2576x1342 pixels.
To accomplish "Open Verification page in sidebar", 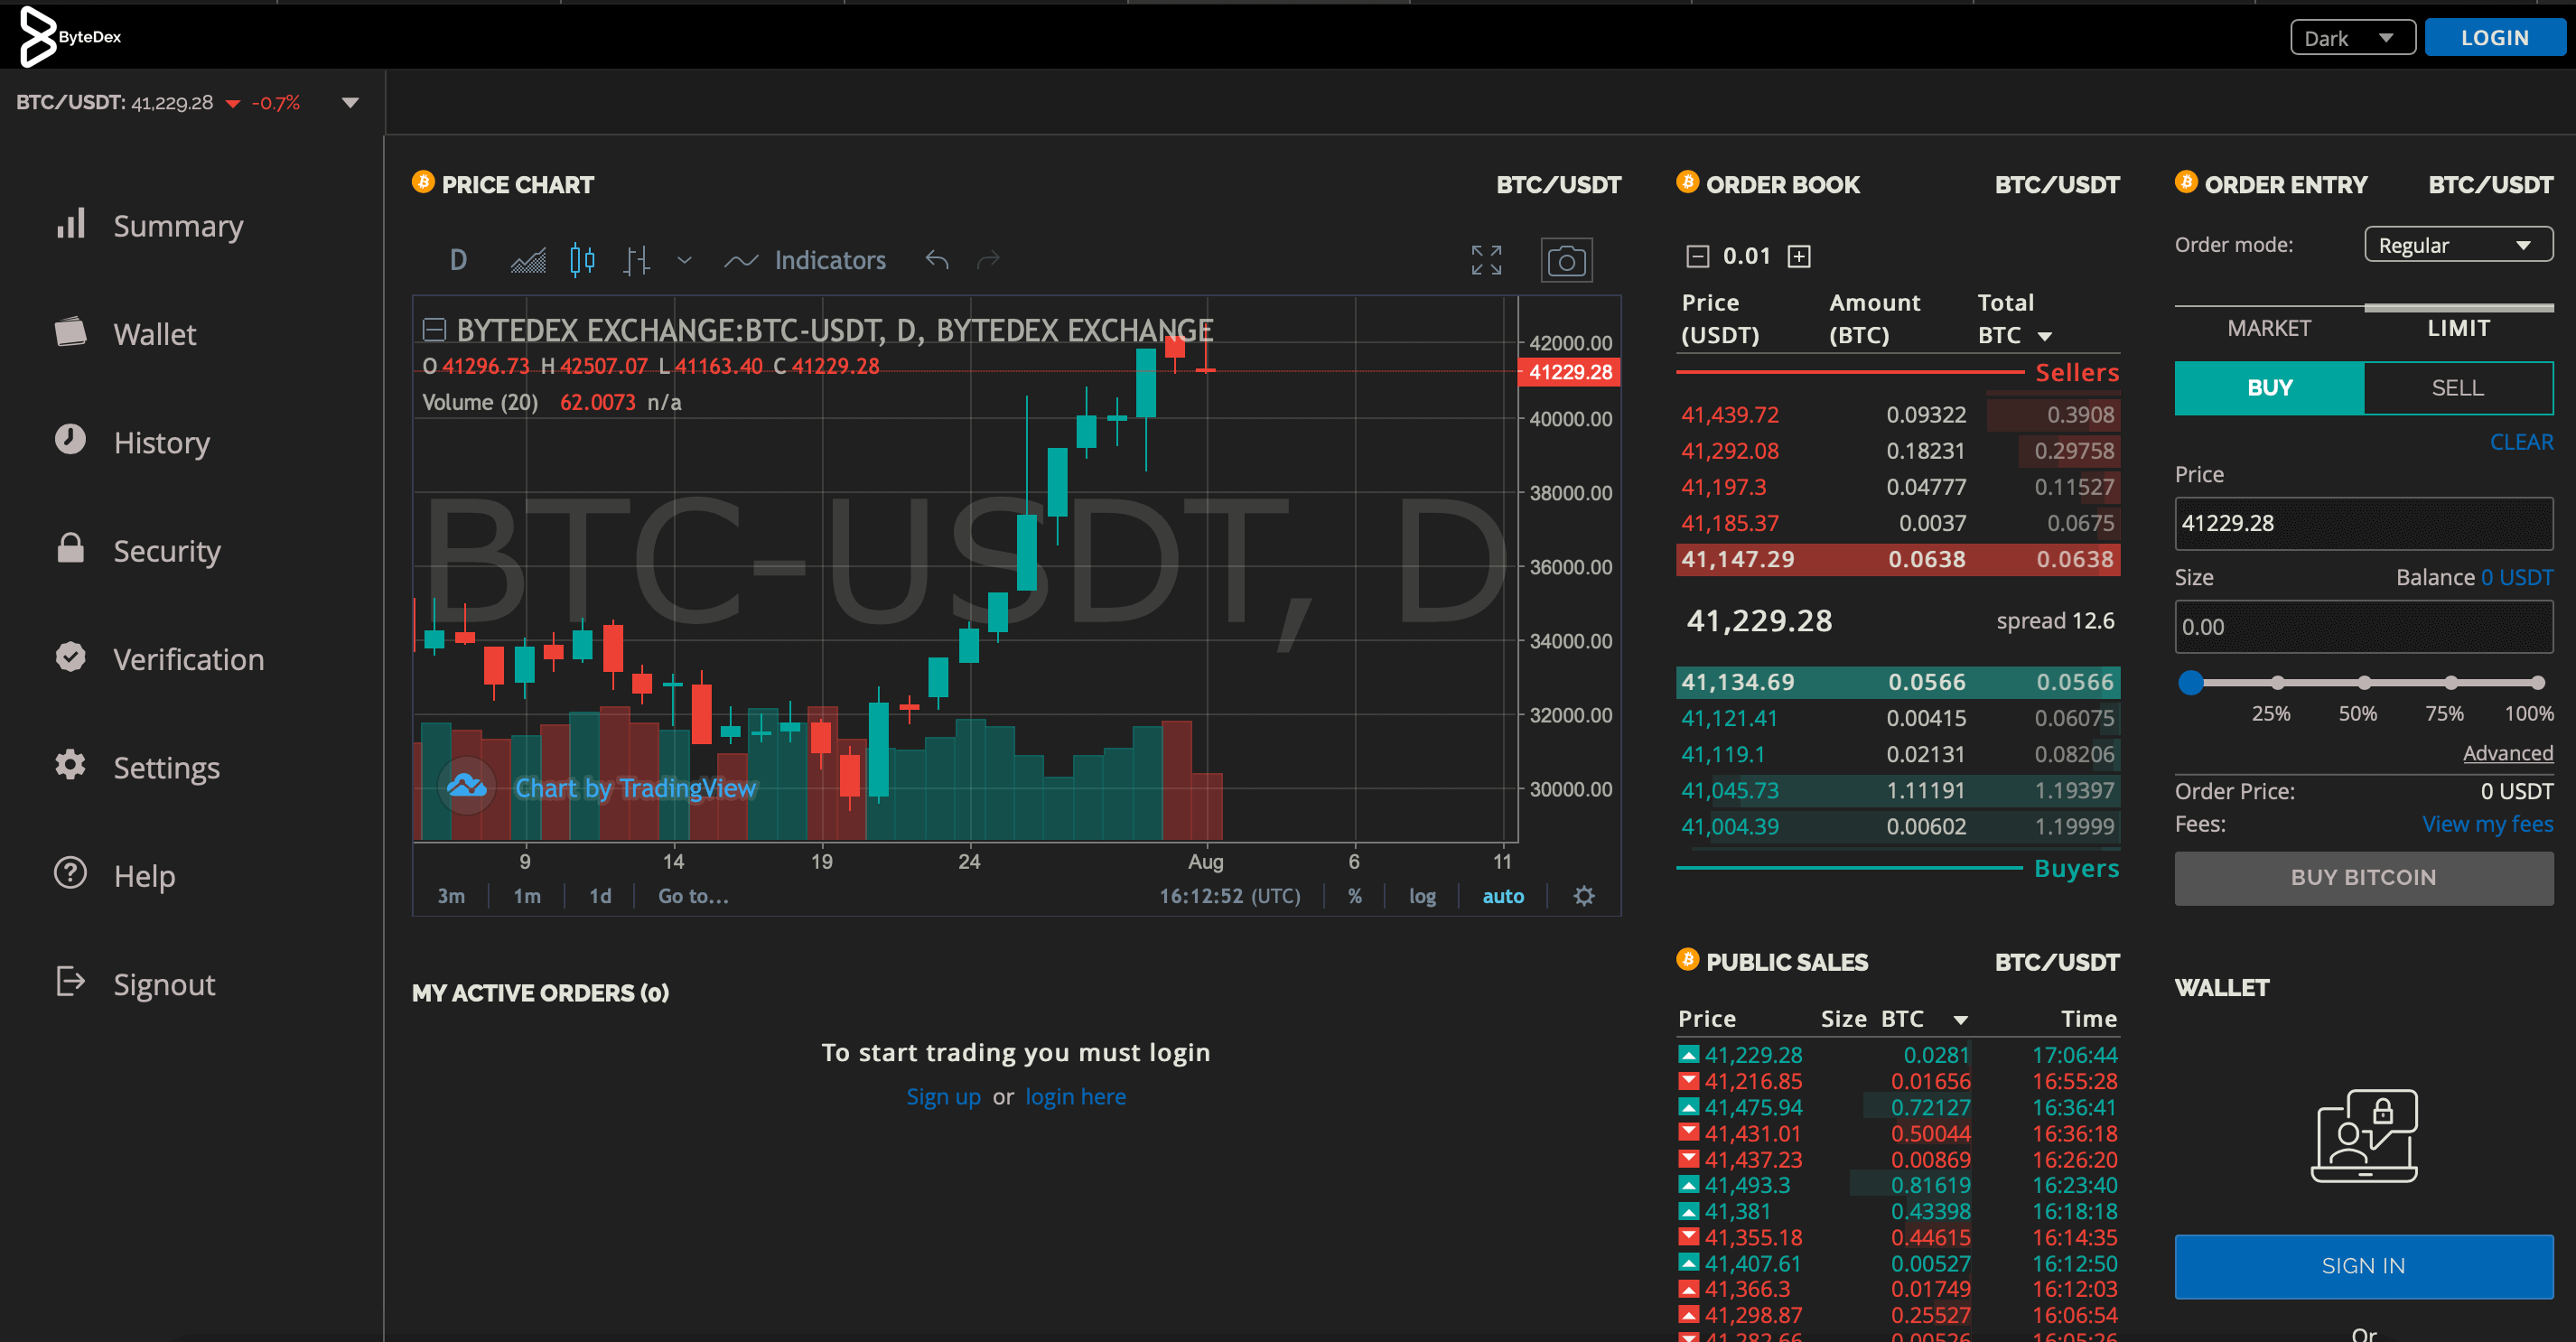I will pos(159,659).
